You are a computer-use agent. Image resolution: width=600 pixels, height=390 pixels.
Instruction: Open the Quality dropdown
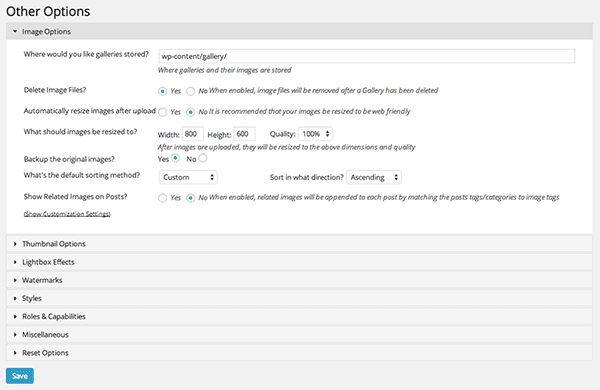[315, 134]
